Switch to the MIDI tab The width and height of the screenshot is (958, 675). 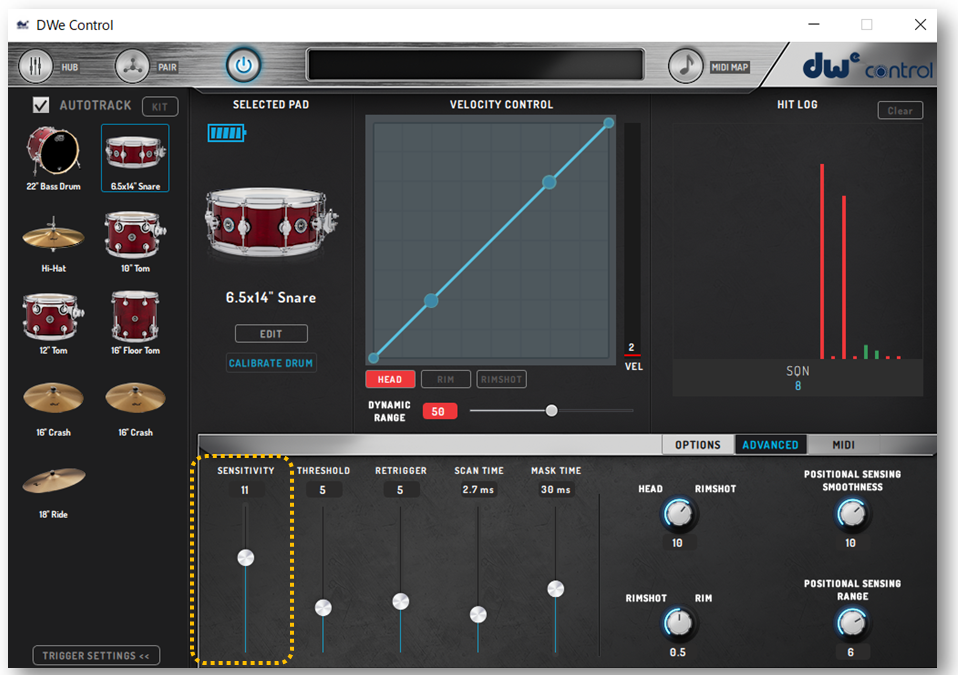(843, 445)
